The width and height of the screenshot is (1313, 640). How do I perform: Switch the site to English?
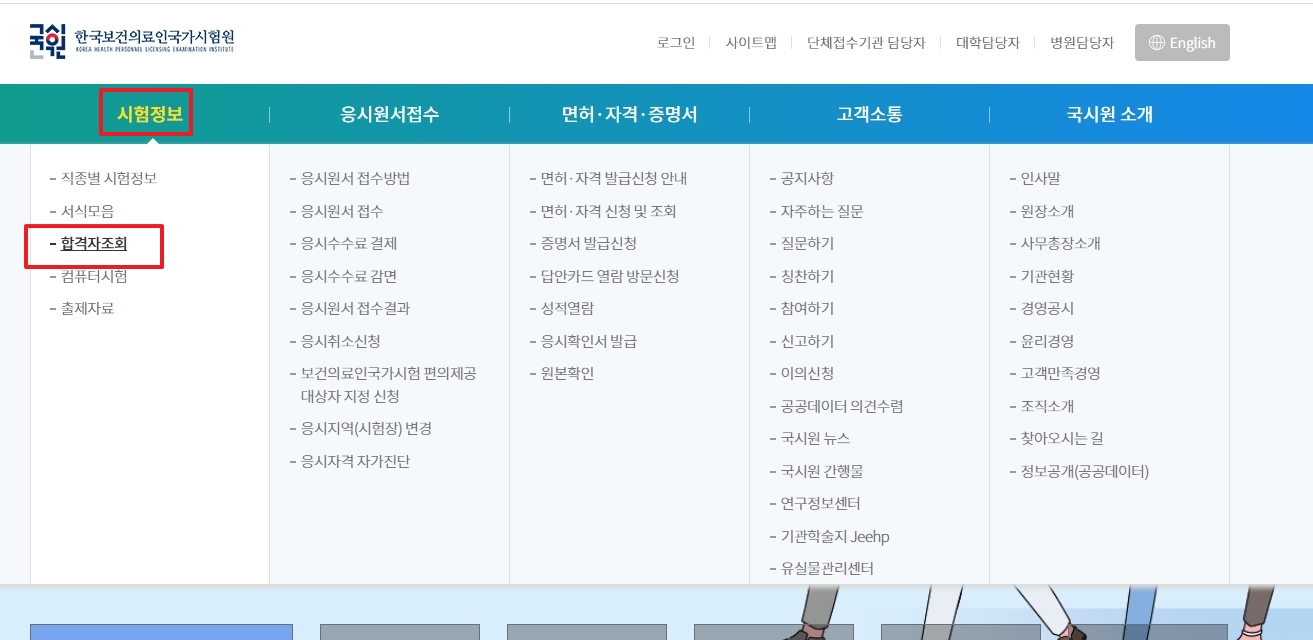point(1182,42)
